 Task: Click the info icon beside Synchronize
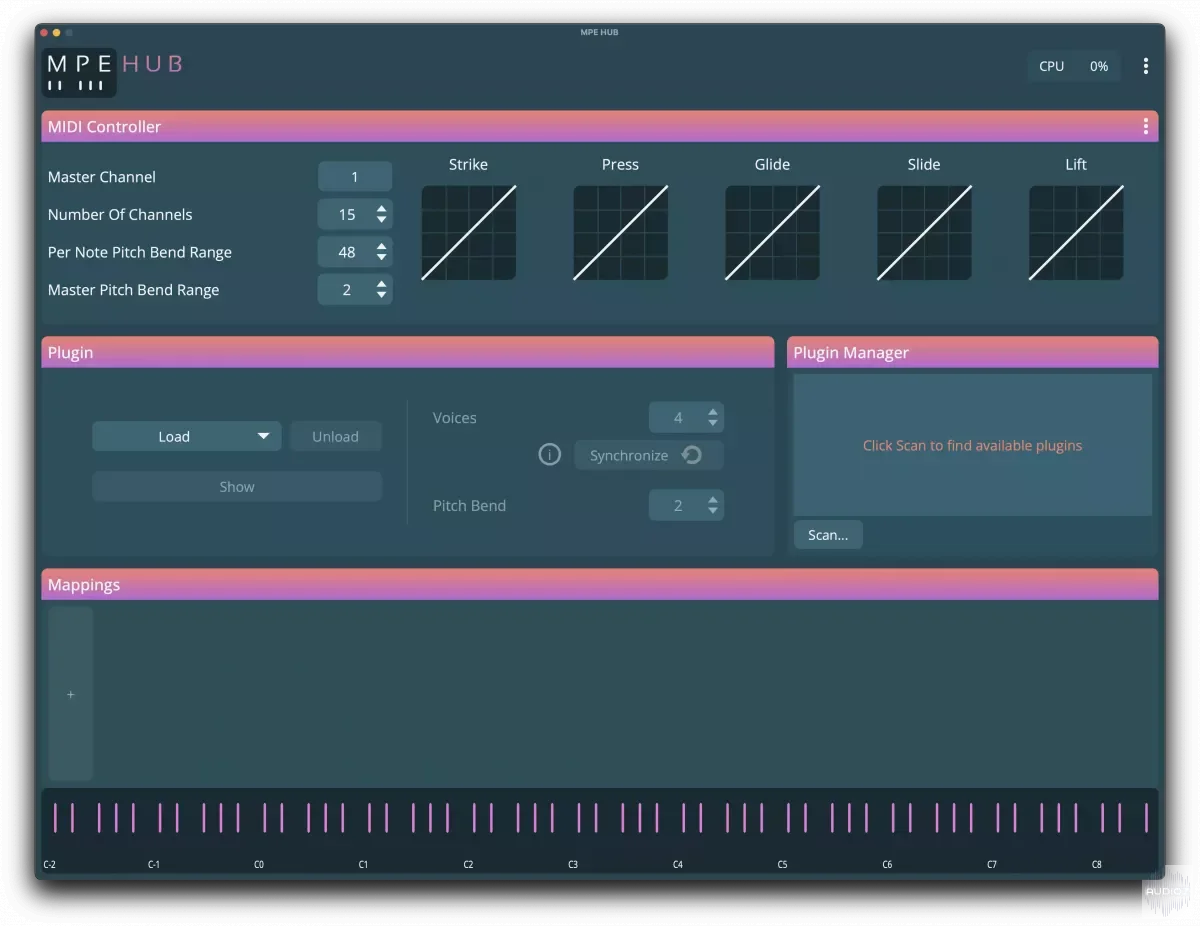pyautogui.click(x=550, y=455)
